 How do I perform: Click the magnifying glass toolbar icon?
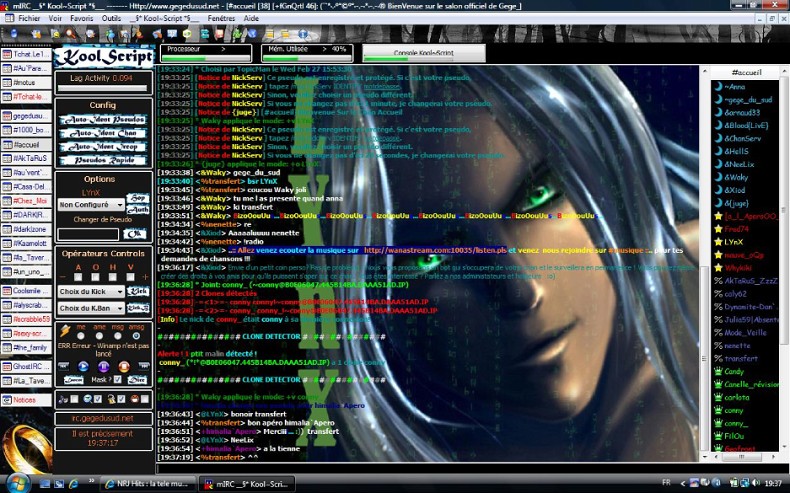71,34
